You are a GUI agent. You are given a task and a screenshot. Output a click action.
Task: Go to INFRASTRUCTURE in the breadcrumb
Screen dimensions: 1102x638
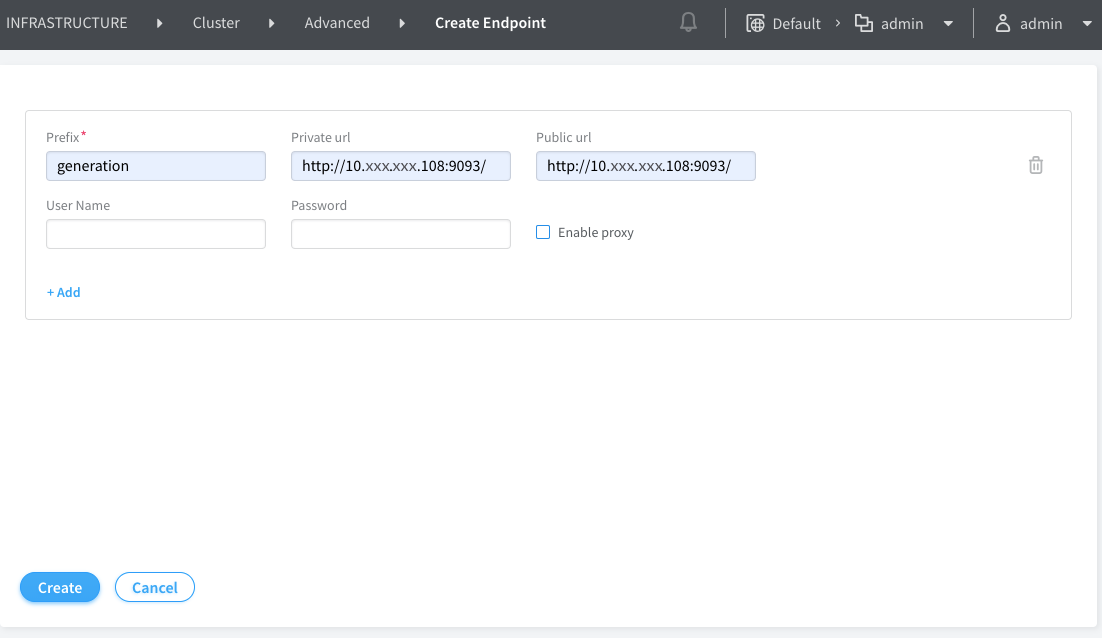pos(67,23)
